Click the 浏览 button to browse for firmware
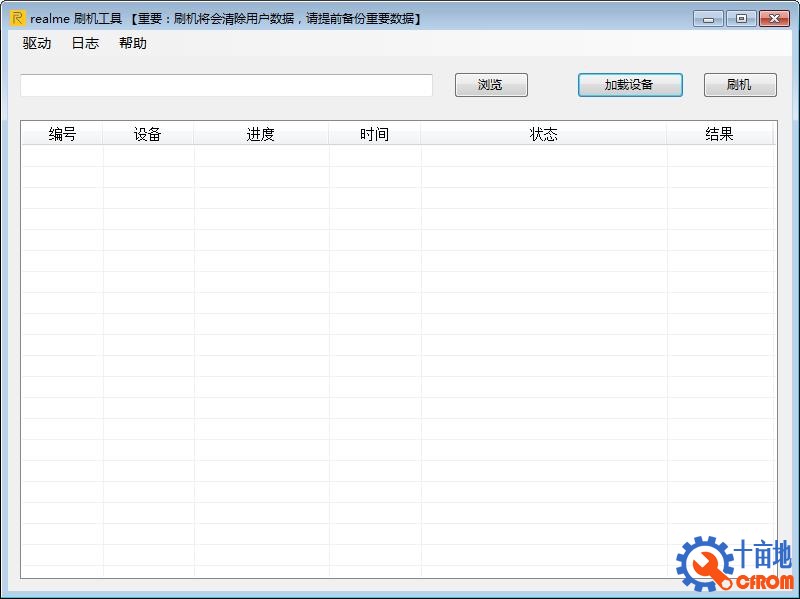 (491, 85)
